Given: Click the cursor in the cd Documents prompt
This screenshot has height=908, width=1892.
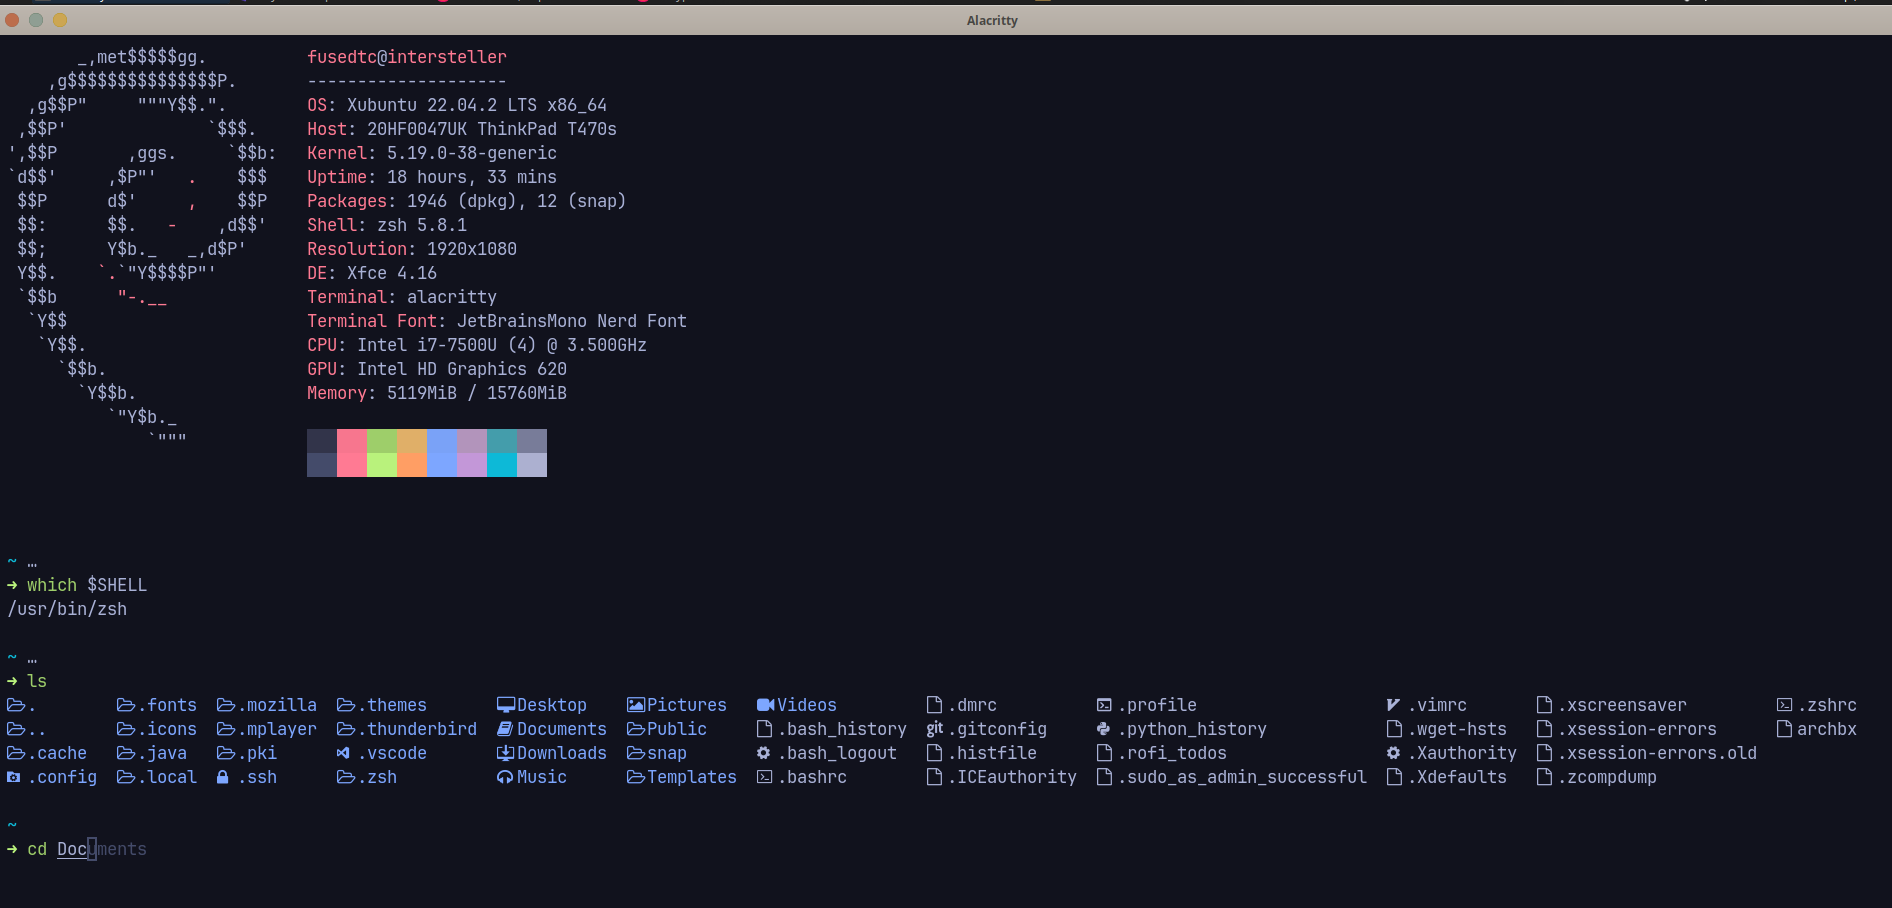Looking at the screenshot, I should [x=92, y=849].
